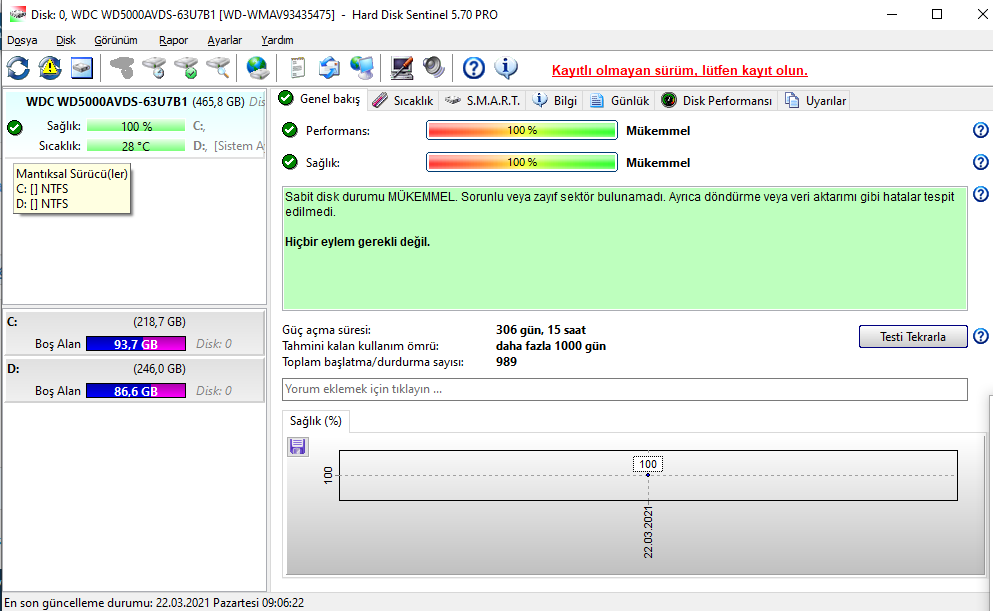Click the info speech-bubble toolbar icon
This screenshot has width=993, height=611.
[x=506, y=68]
